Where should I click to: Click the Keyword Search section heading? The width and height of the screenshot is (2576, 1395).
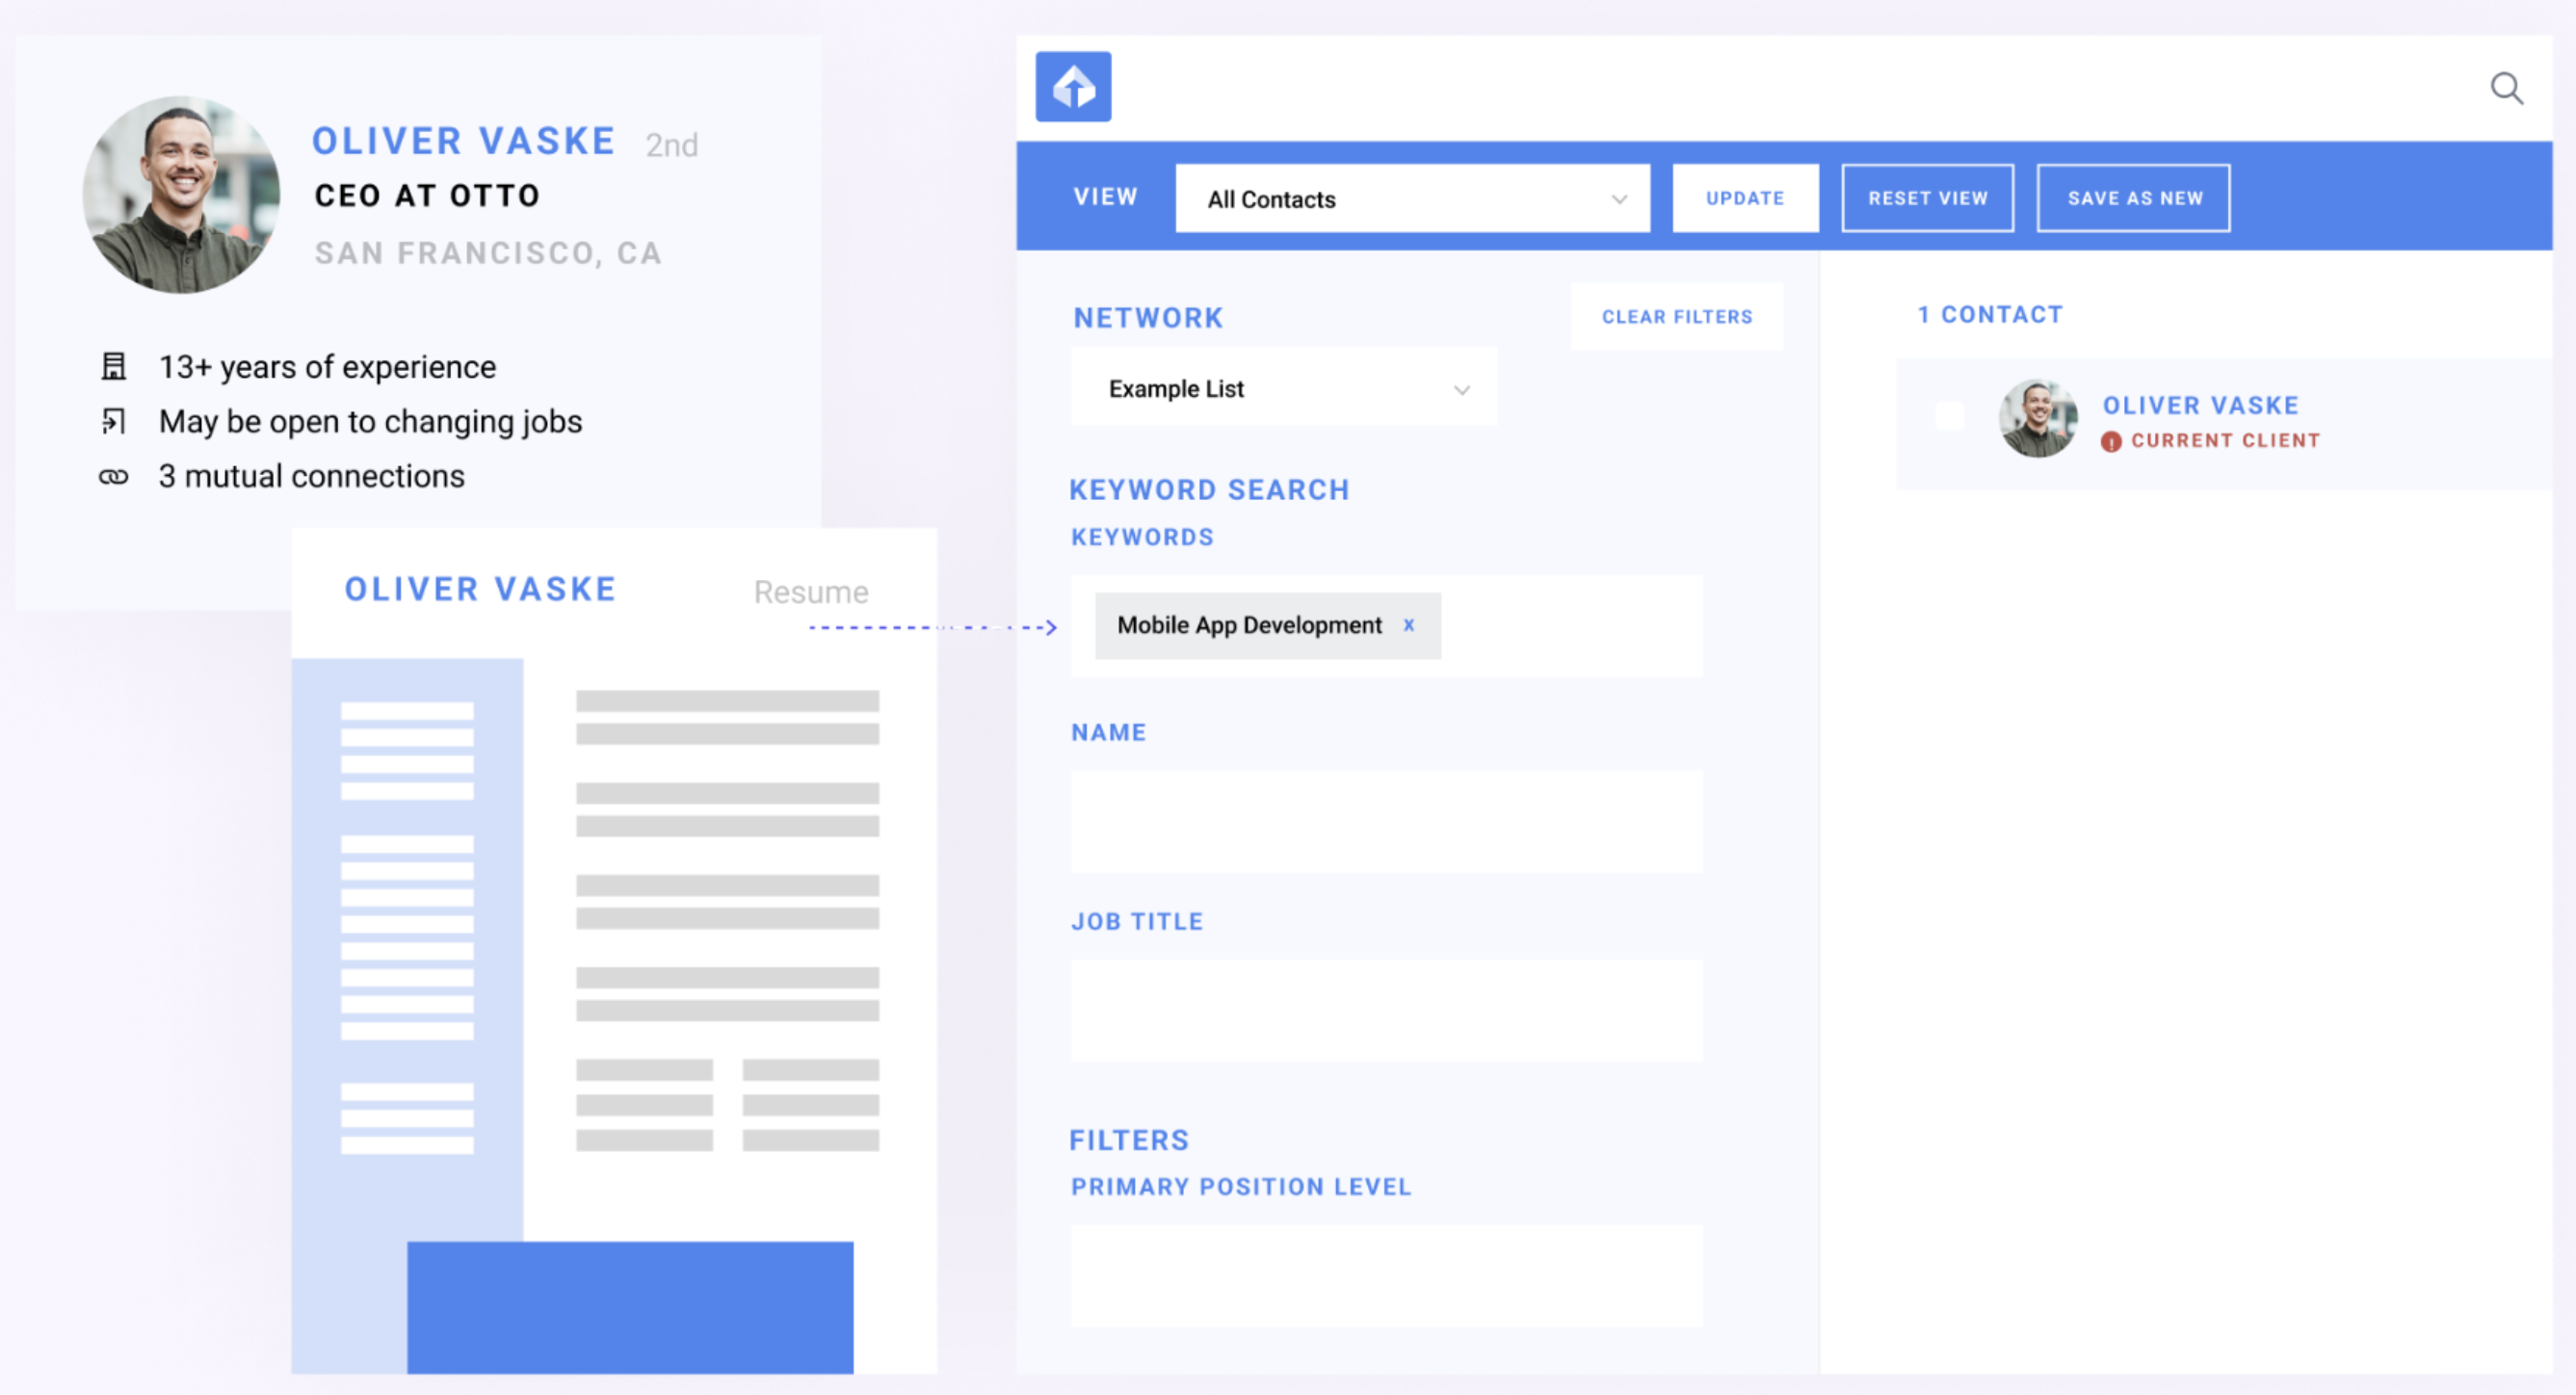pos(1209,490)
